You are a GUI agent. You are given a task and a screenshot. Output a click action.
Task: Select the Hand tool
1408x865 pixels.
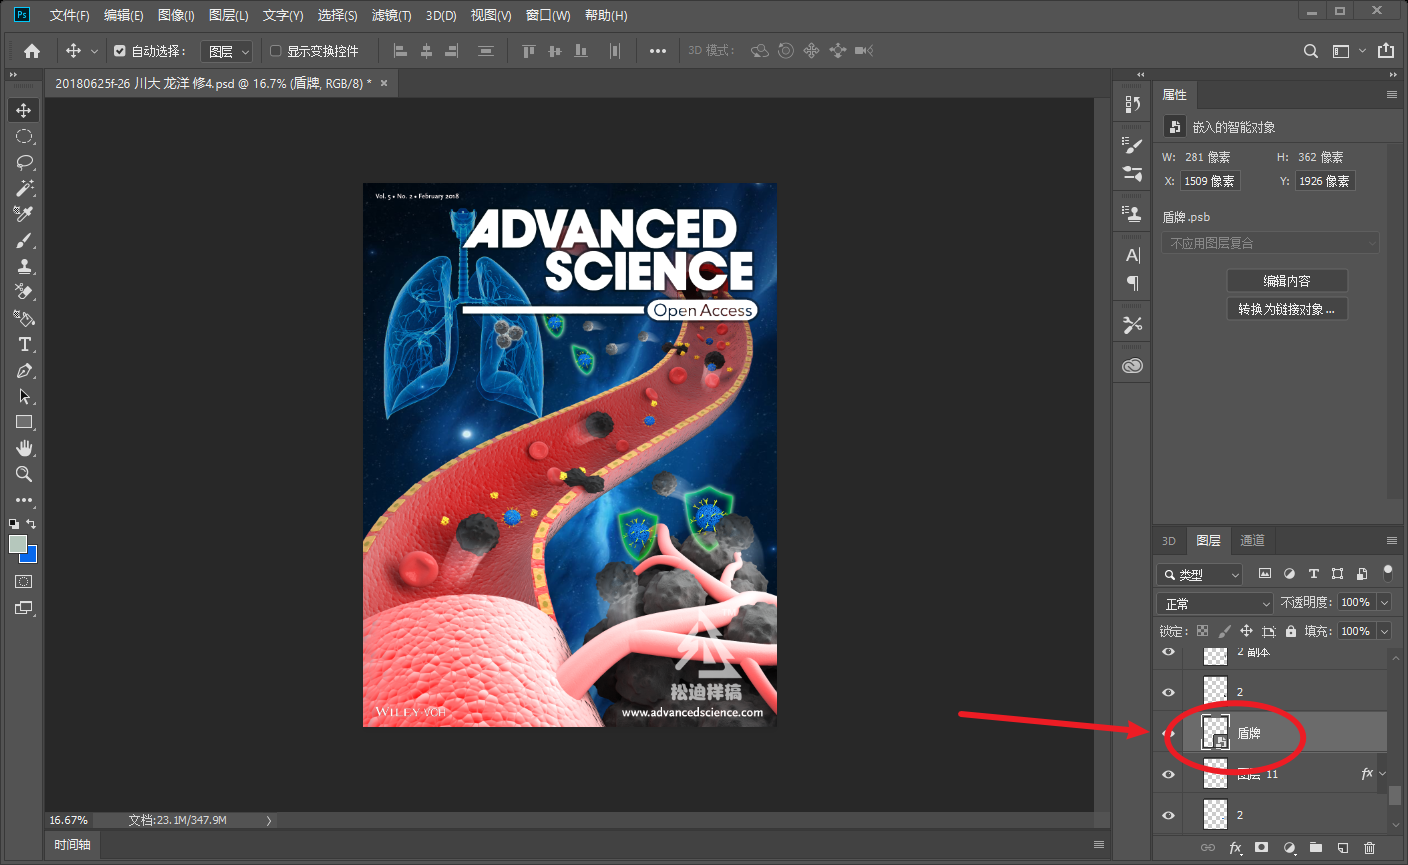click(x=24, y=448)
